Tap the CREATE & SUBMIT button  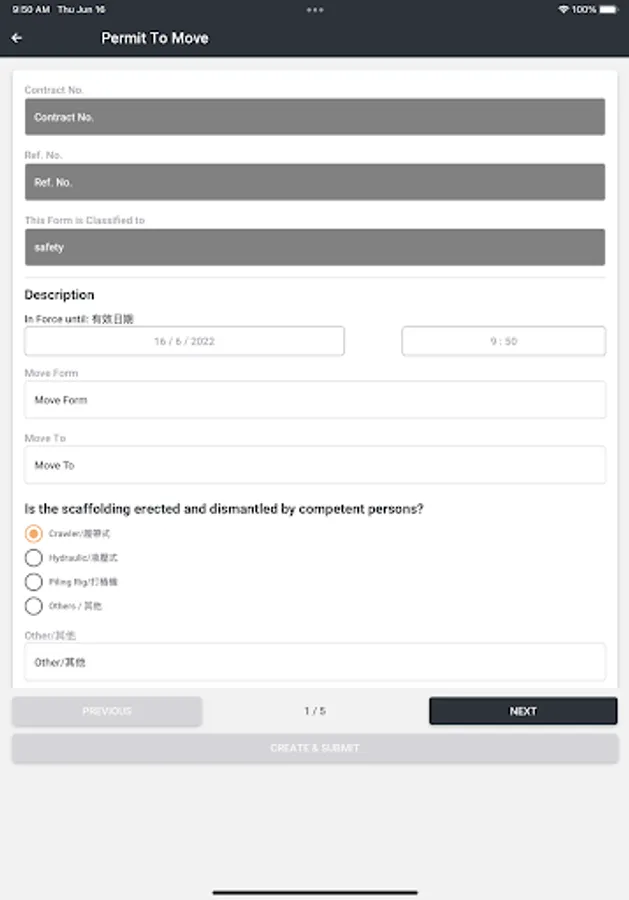click(x=315, y=748)
